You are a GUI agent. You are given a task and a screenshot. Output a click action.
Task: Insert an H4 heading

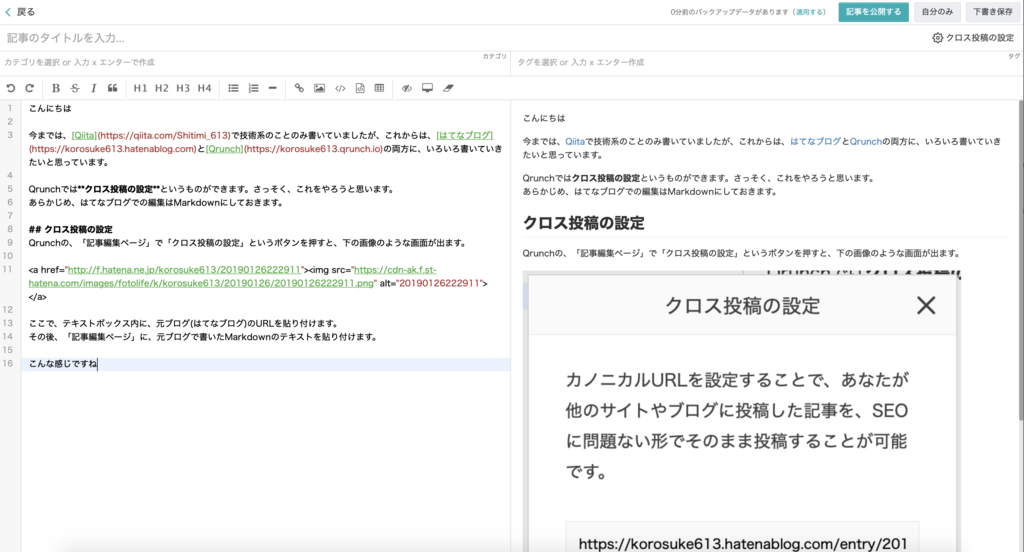(204, 88)
